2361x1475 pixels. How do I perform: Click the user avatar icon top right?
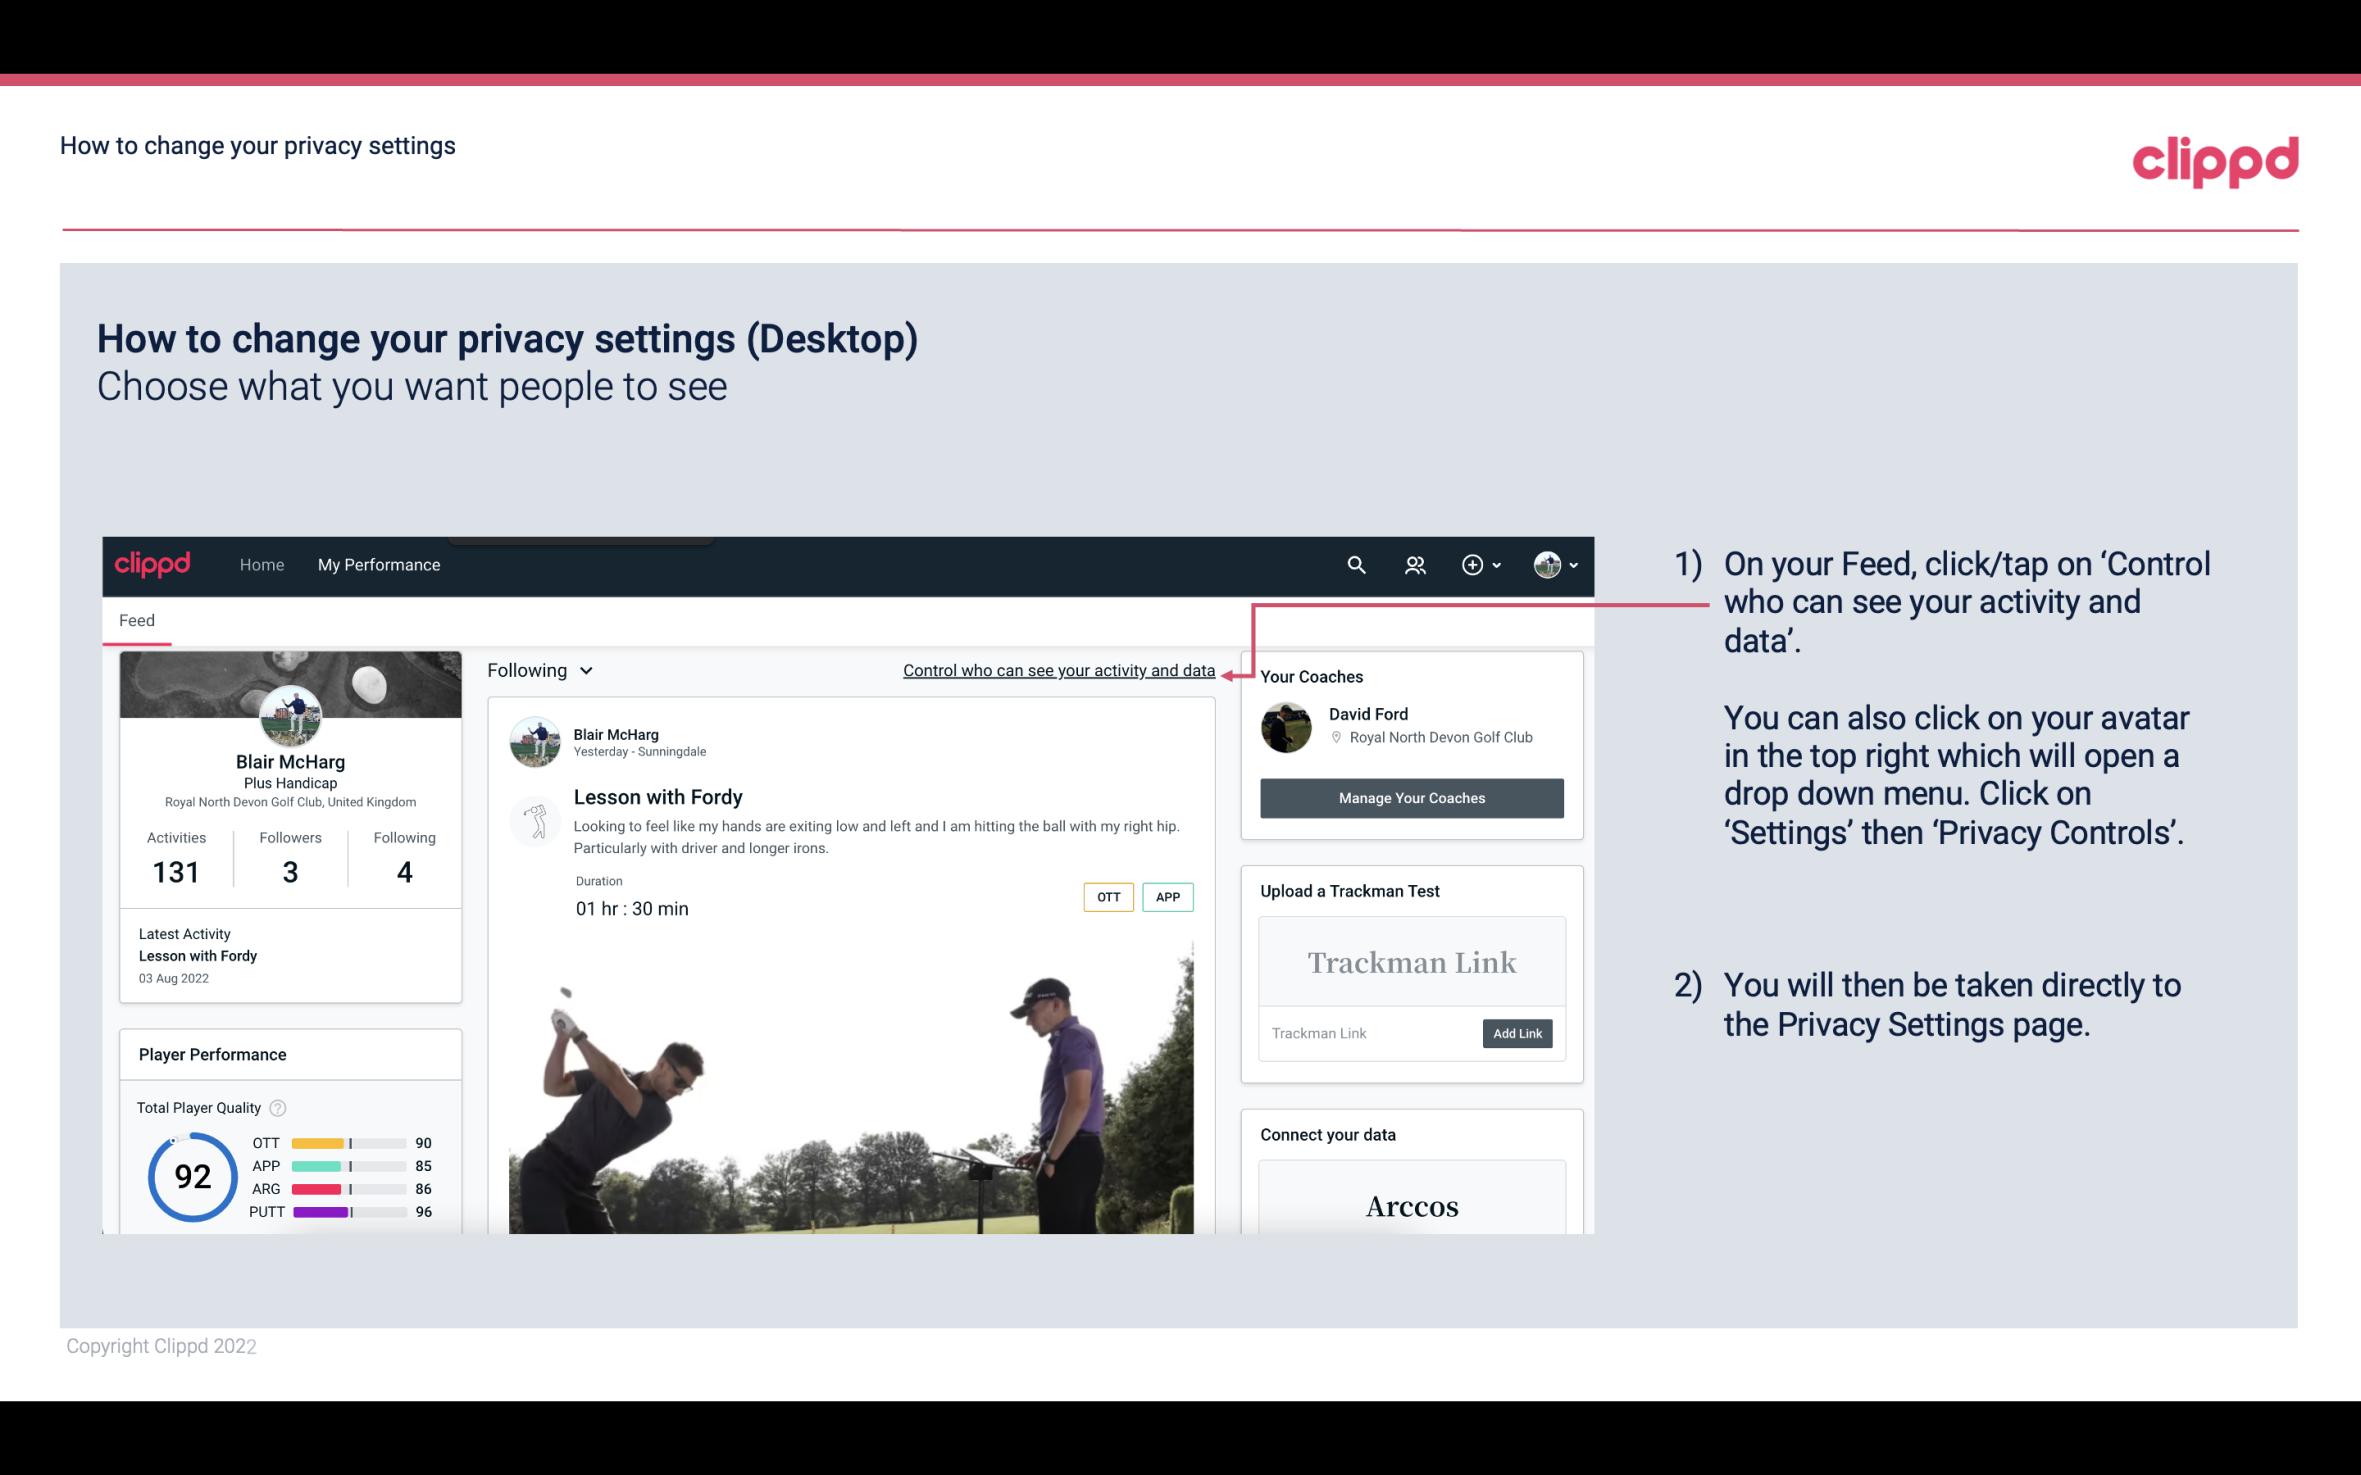[x=1546, y=564]
